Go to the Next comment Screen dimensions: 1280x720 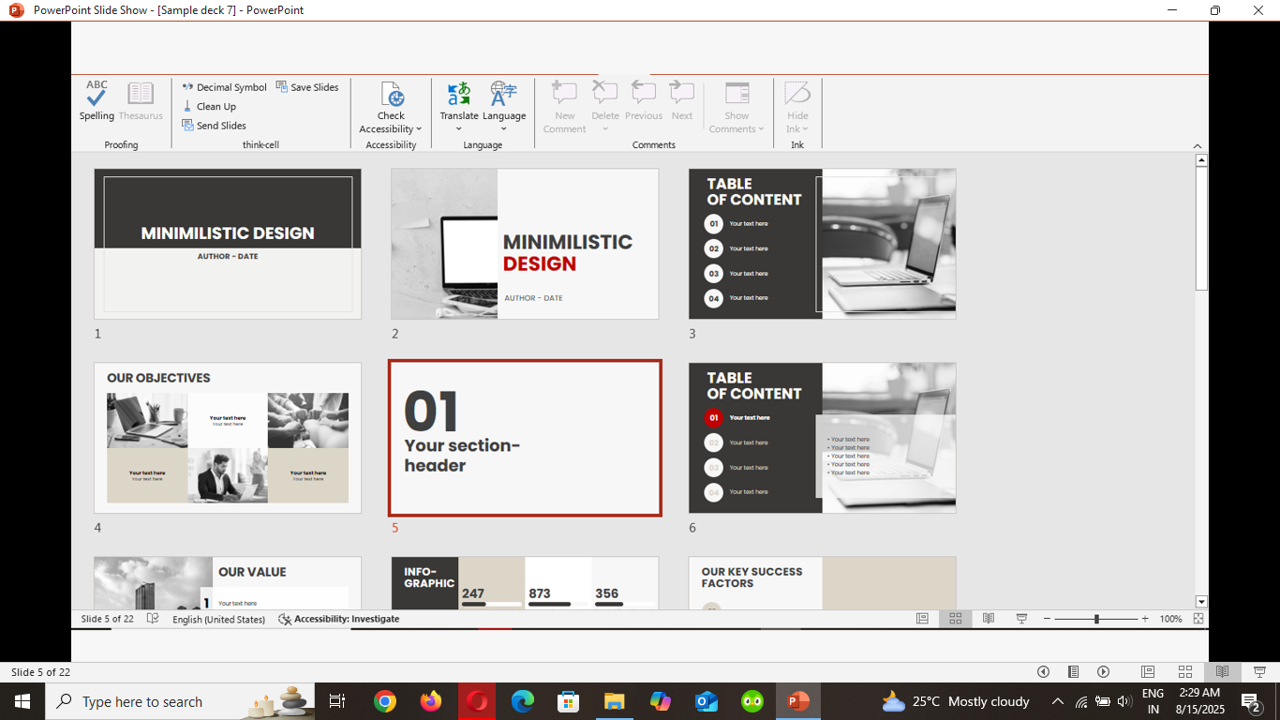point(682,101)
